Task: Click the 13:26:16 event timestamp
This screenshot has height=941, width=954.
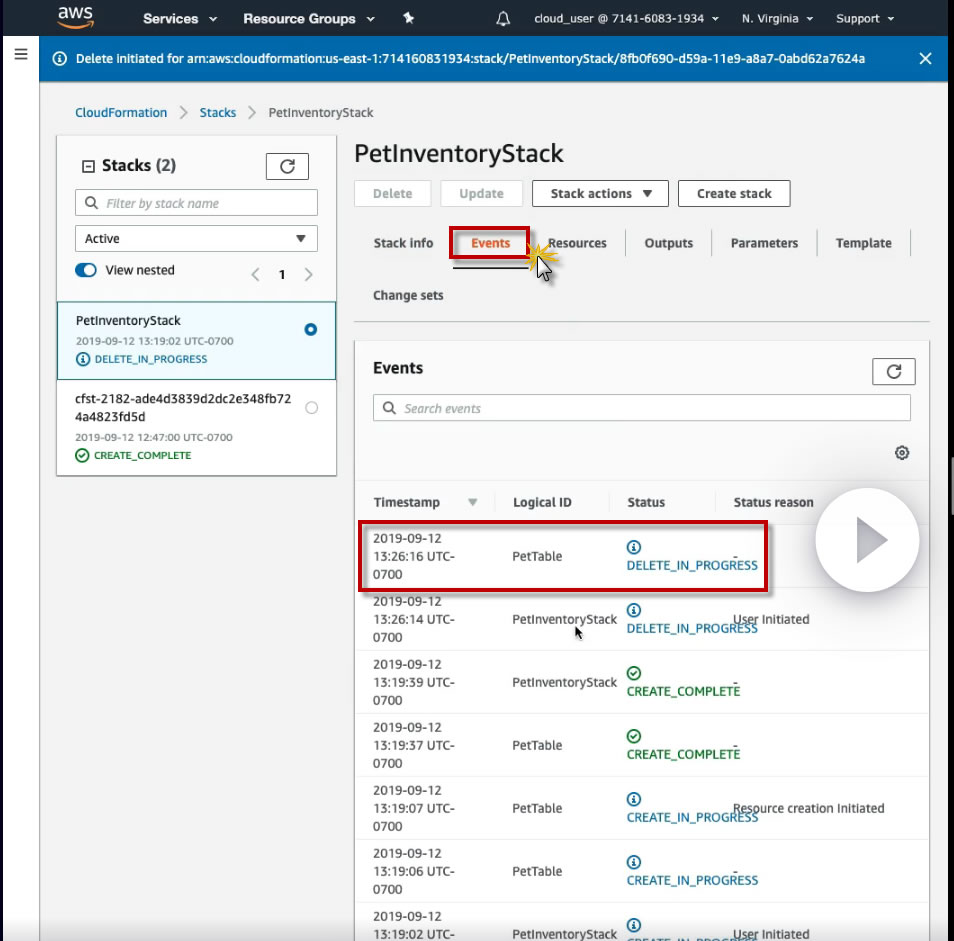Action: tap(414, 556)
